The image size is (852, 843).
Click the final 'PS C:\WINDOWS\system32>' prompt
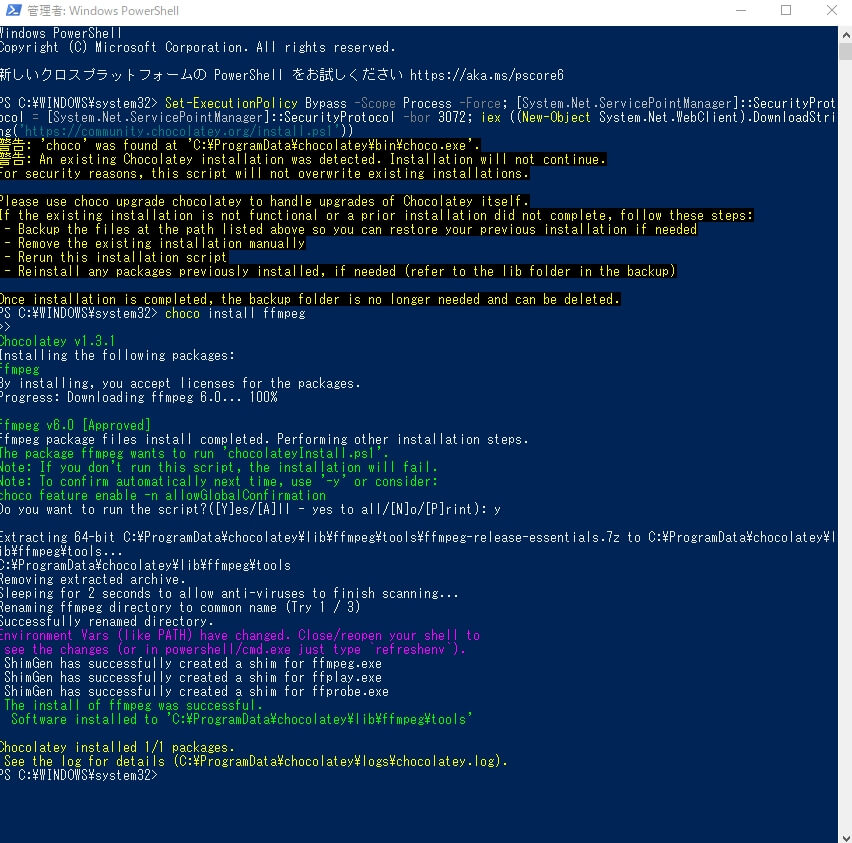[x=79, y=776]
